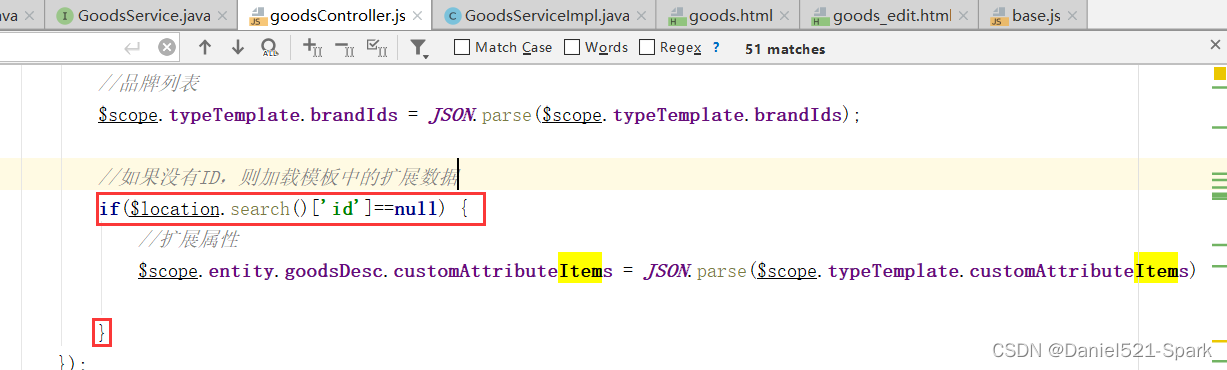The image size is (1227, 370).
Task: Click the green stripe marks in the error gutter
Action: 1219,186
